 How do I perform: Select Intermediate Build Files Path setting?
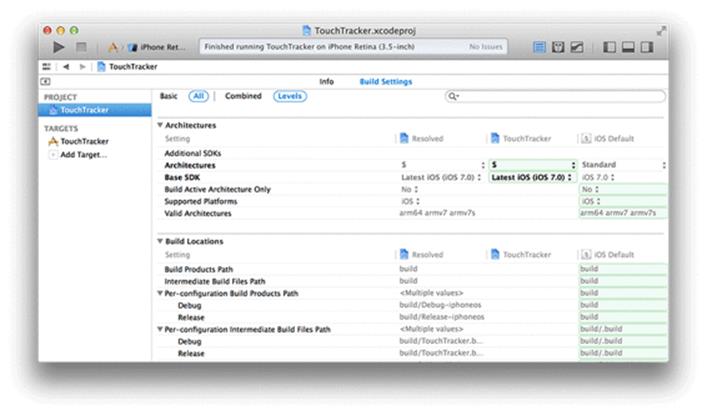coord(215,281)
